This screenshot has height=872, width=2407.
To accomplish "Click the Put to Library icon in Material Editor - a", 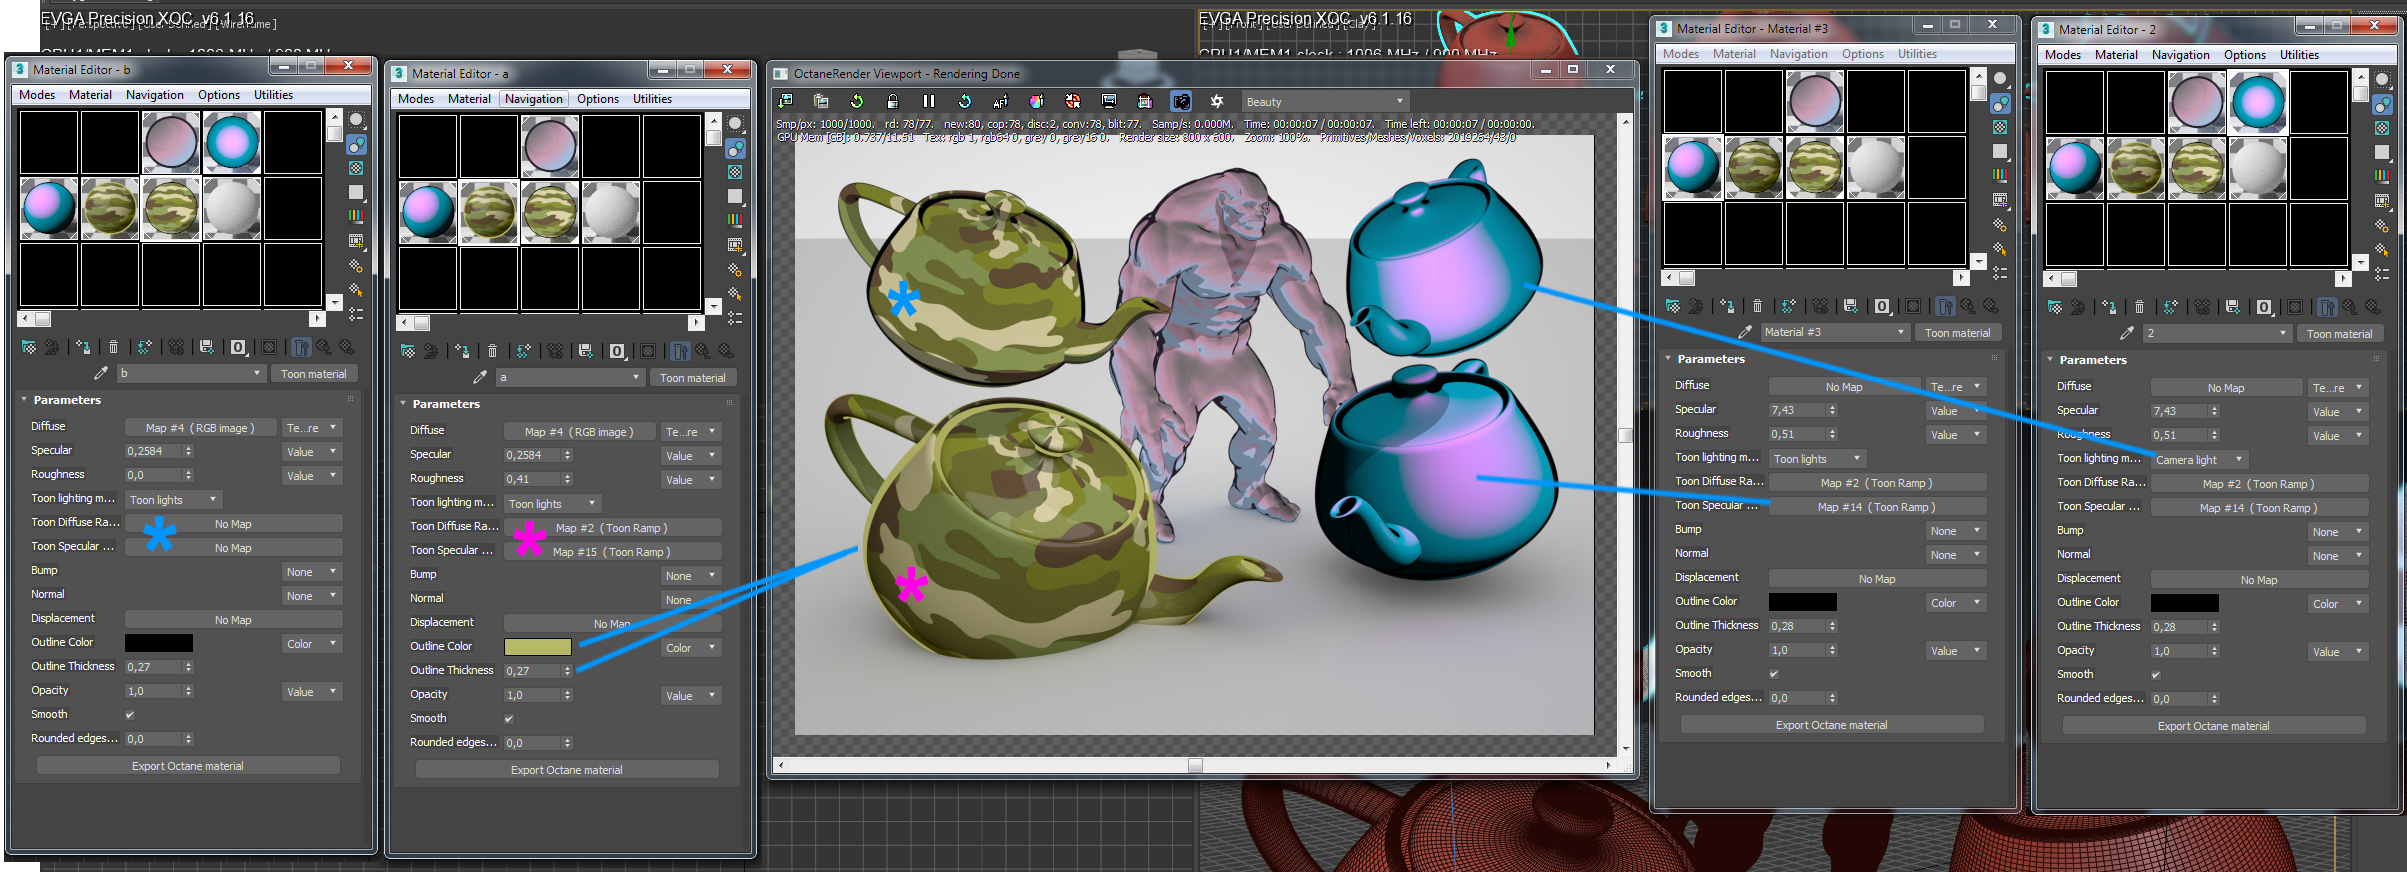I will click(x=586, y=351).
